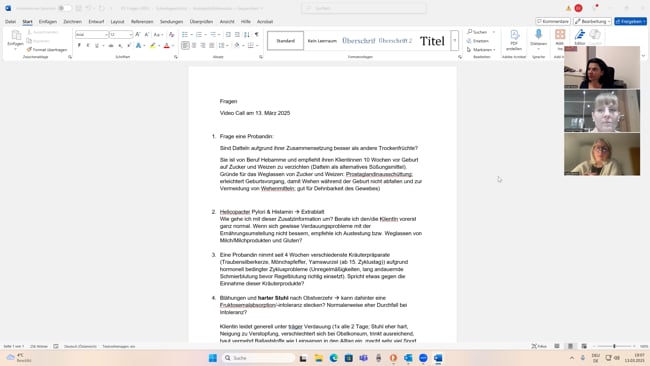
Task: Increase font size with the larger A button
Action: 138,34
